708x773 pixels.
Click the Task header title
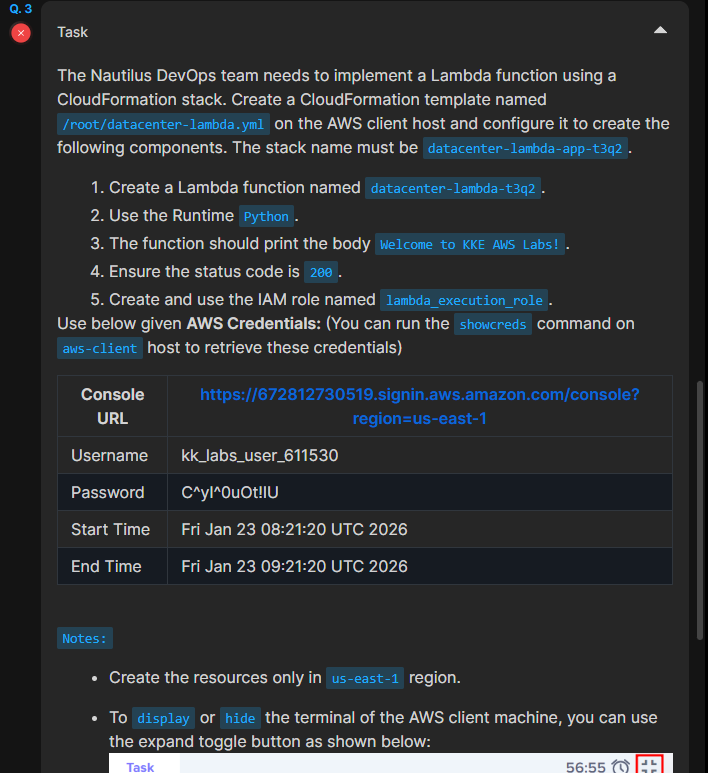pyautogui.click(x=73, y=32)
